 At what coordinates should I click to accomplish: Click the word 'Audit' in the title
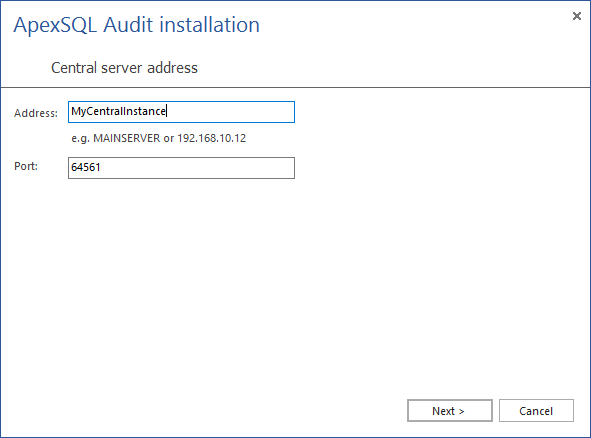pyautogui.click(x=128, y=25)
